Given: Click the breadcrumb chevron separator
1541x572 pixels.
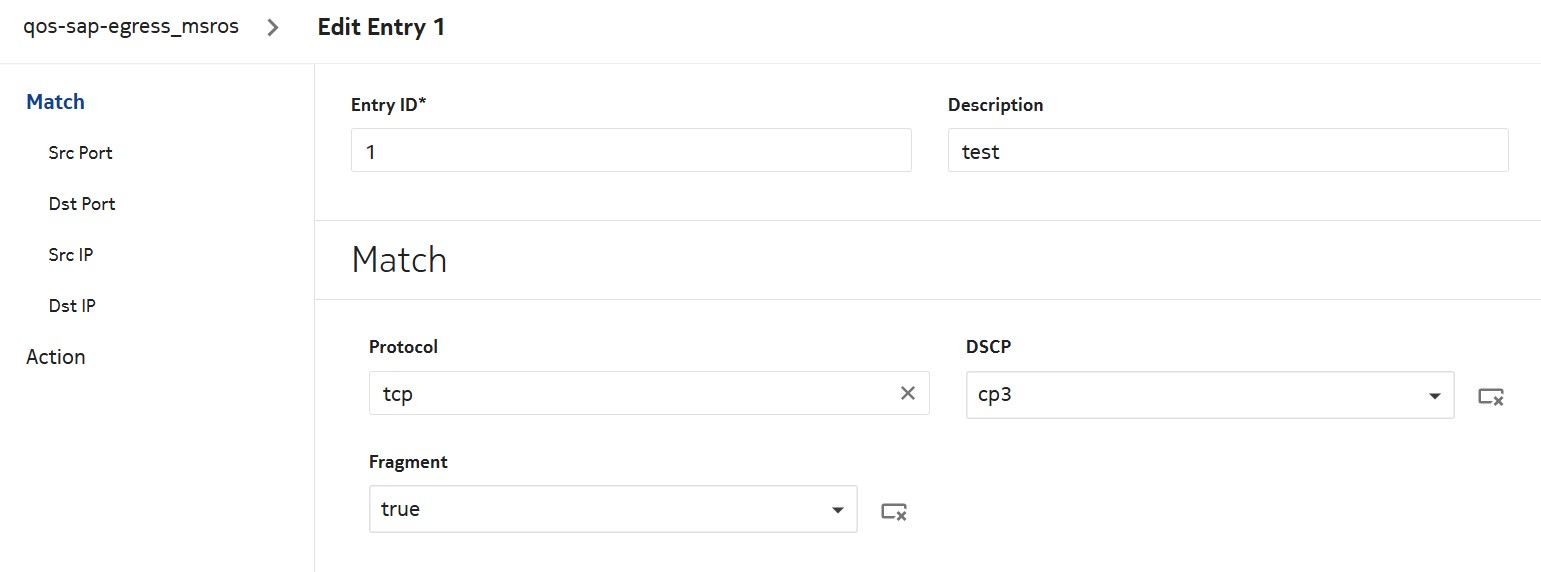Looking at the screenshot, I should pos(273,28).
